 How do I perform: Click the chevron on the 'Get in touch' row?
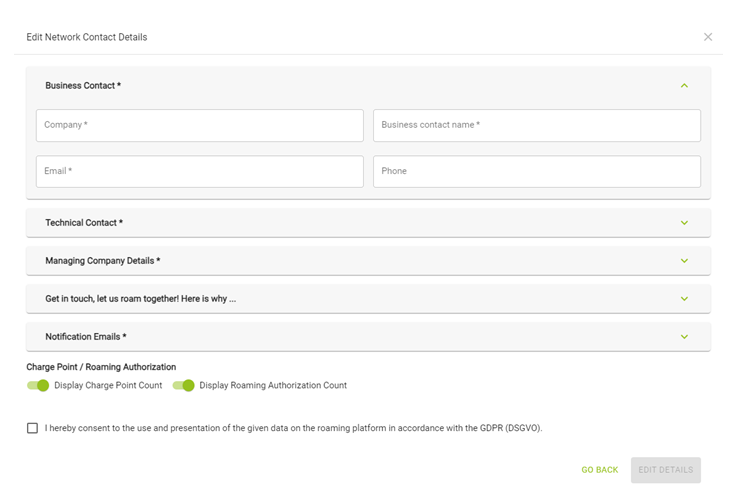[684, 299]
